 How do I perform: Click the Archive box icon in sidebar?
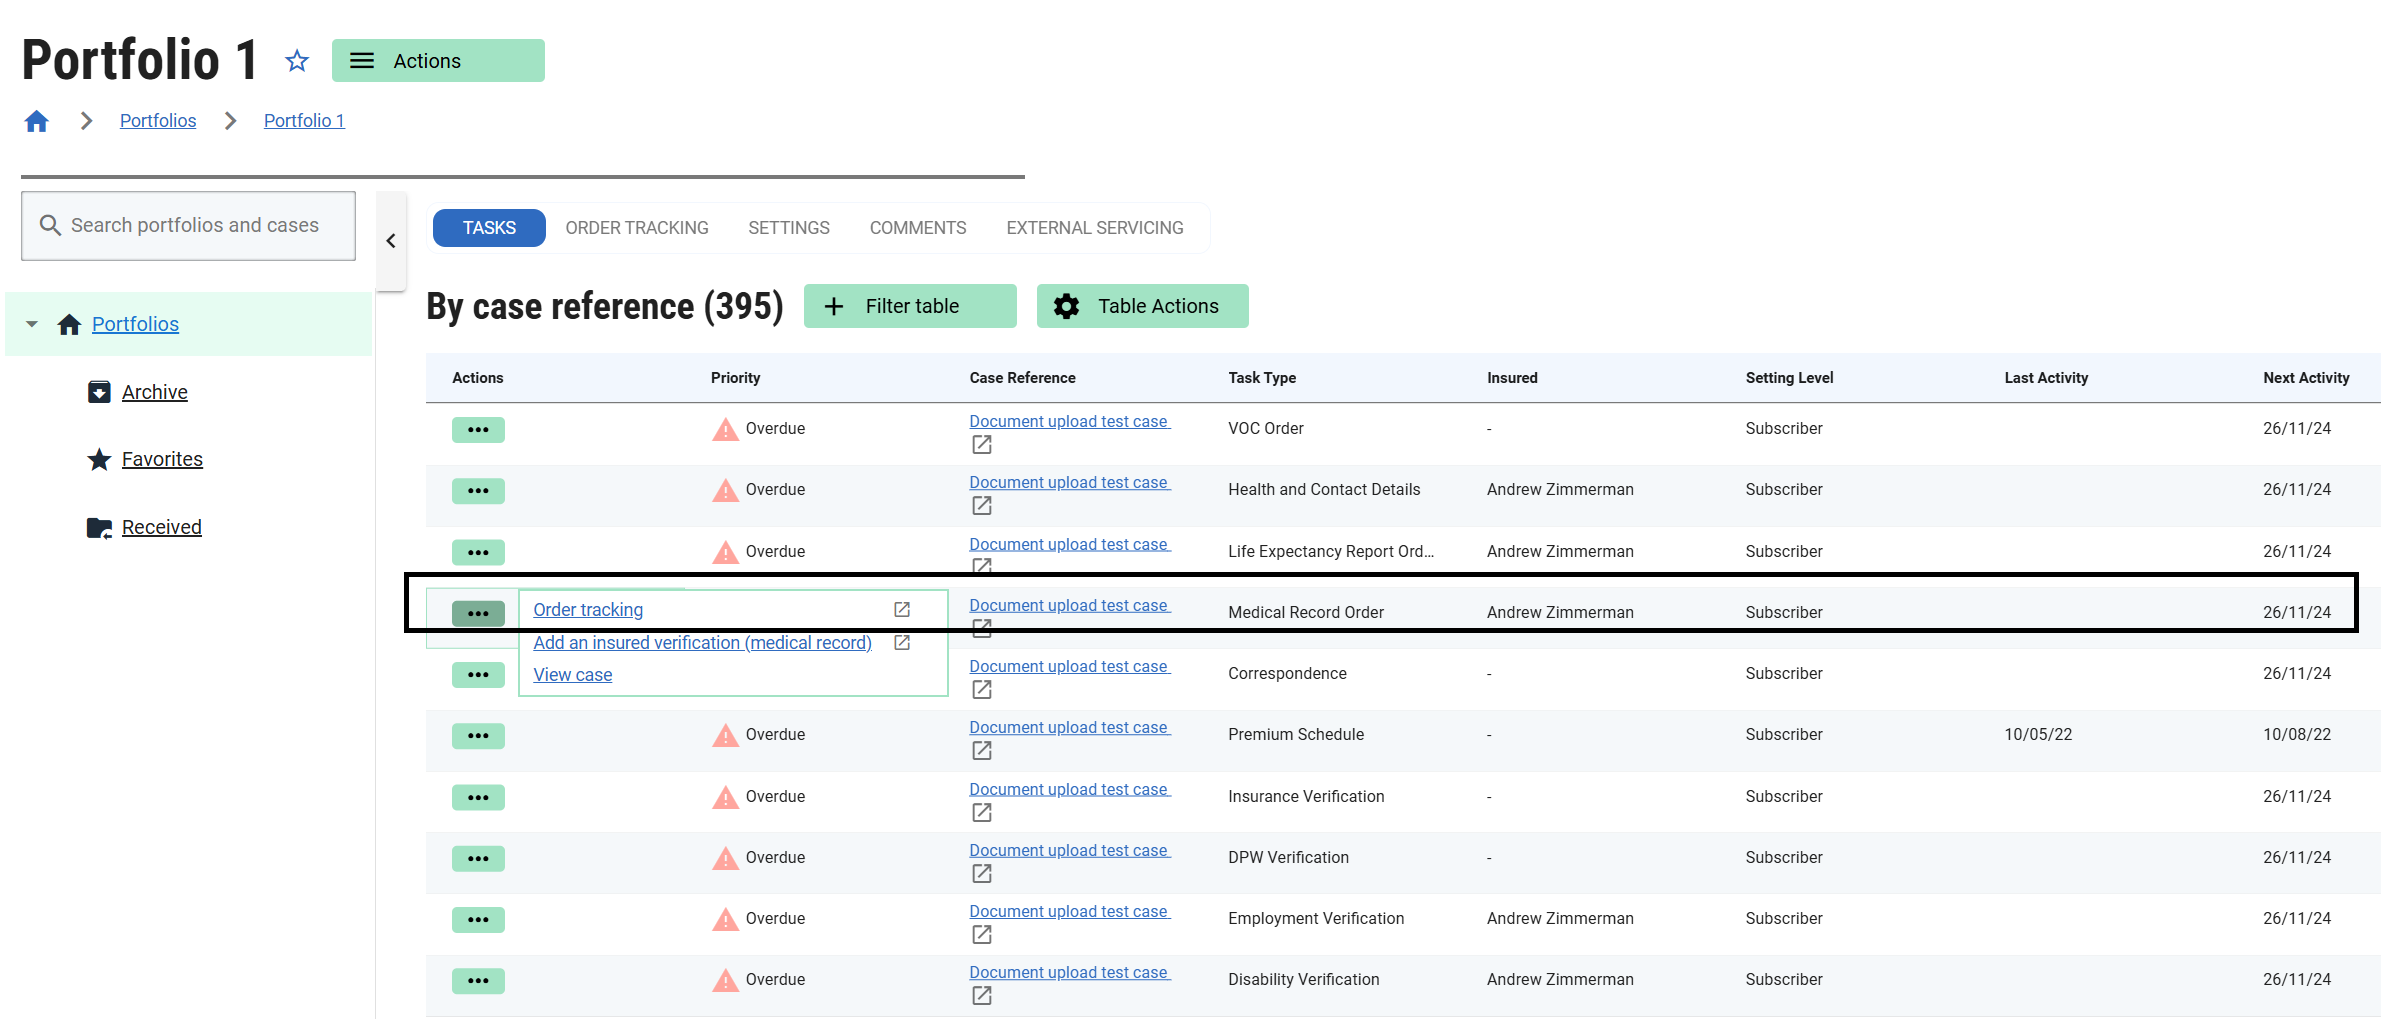99,392
